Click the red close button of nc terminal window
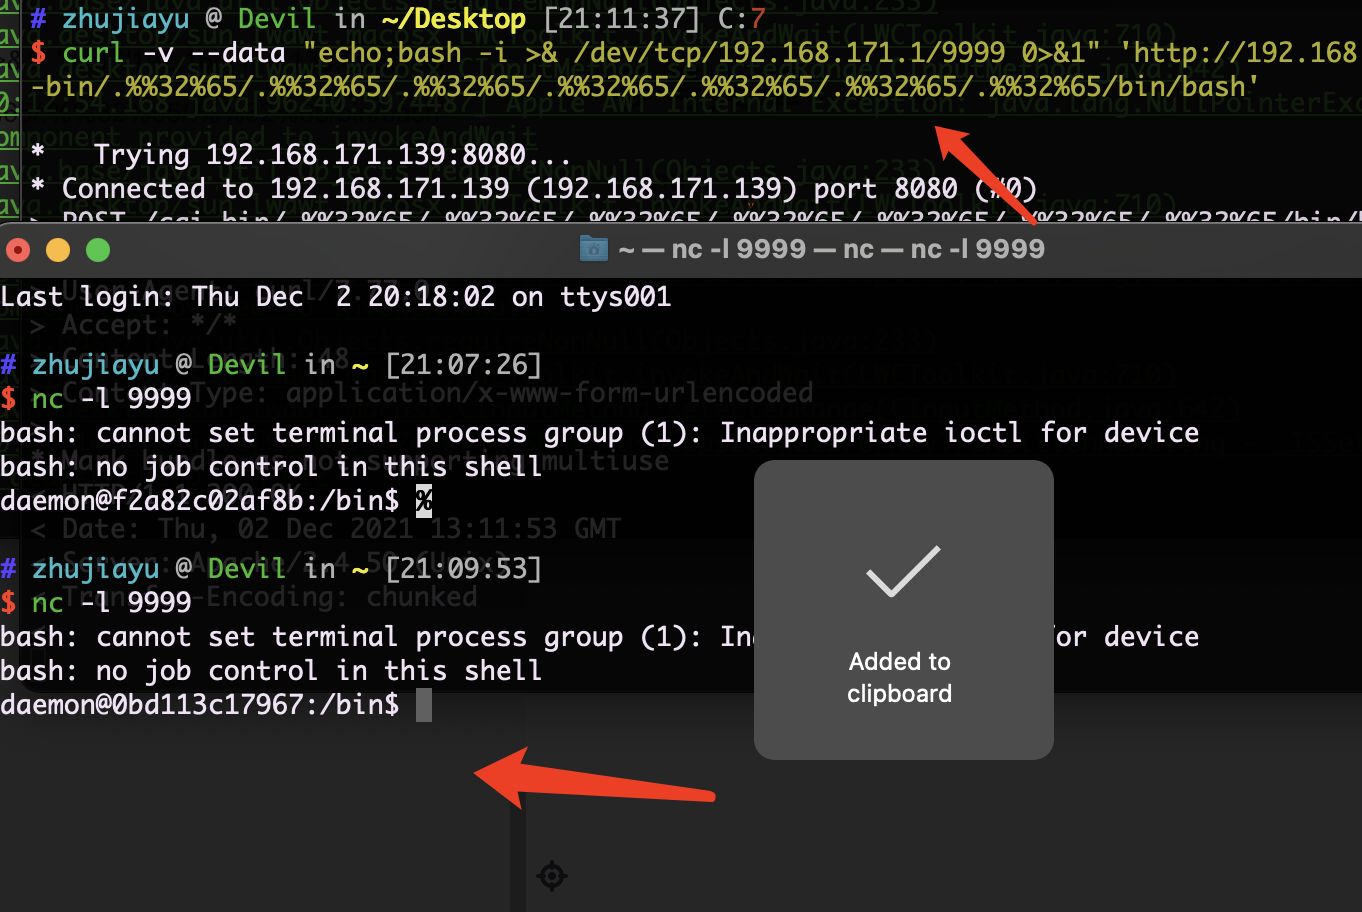 18,250
